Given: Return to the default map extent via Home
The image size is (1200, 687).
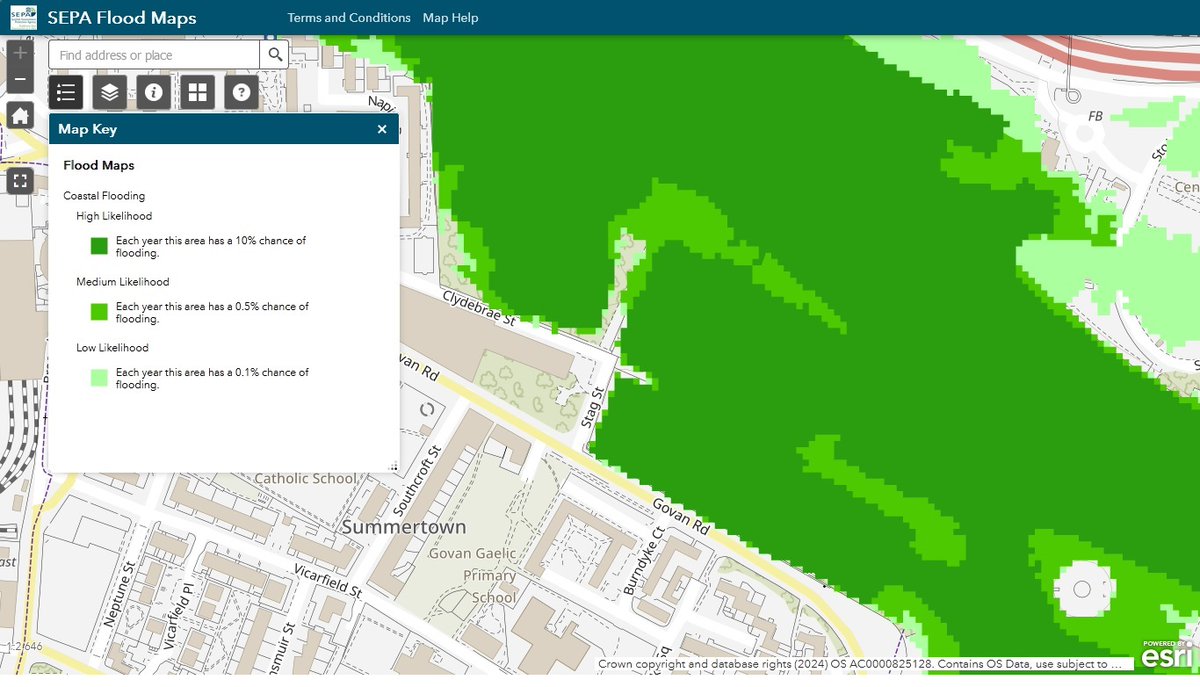Looking at the screenshot, I should [19, 115].
